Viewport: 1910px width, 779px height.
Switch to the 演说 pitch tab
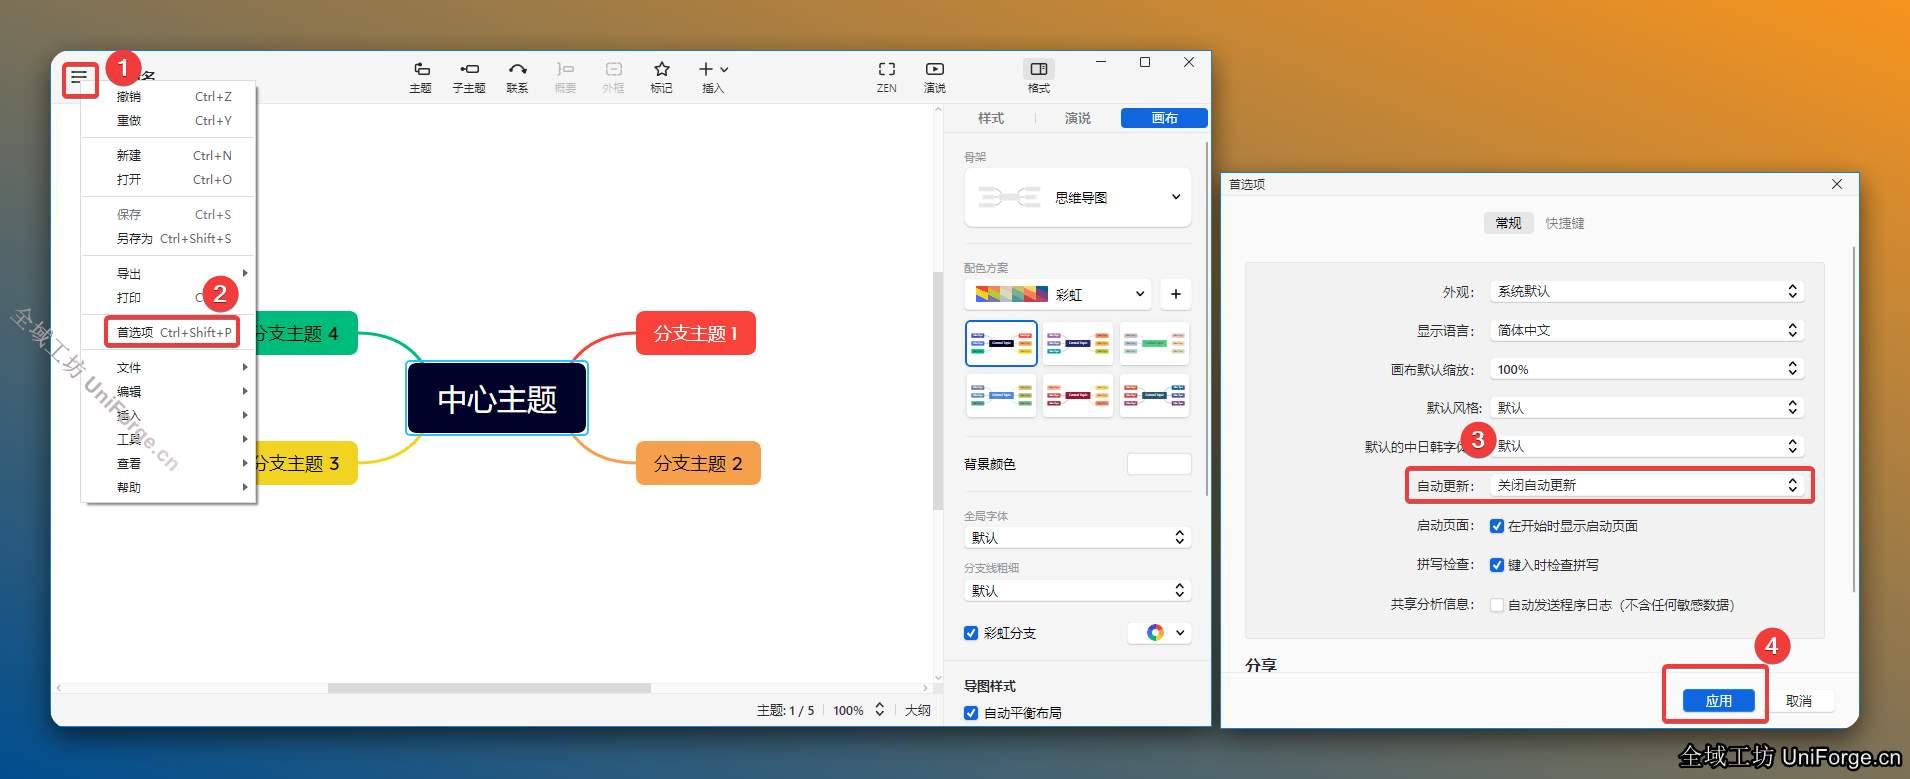1078,118
